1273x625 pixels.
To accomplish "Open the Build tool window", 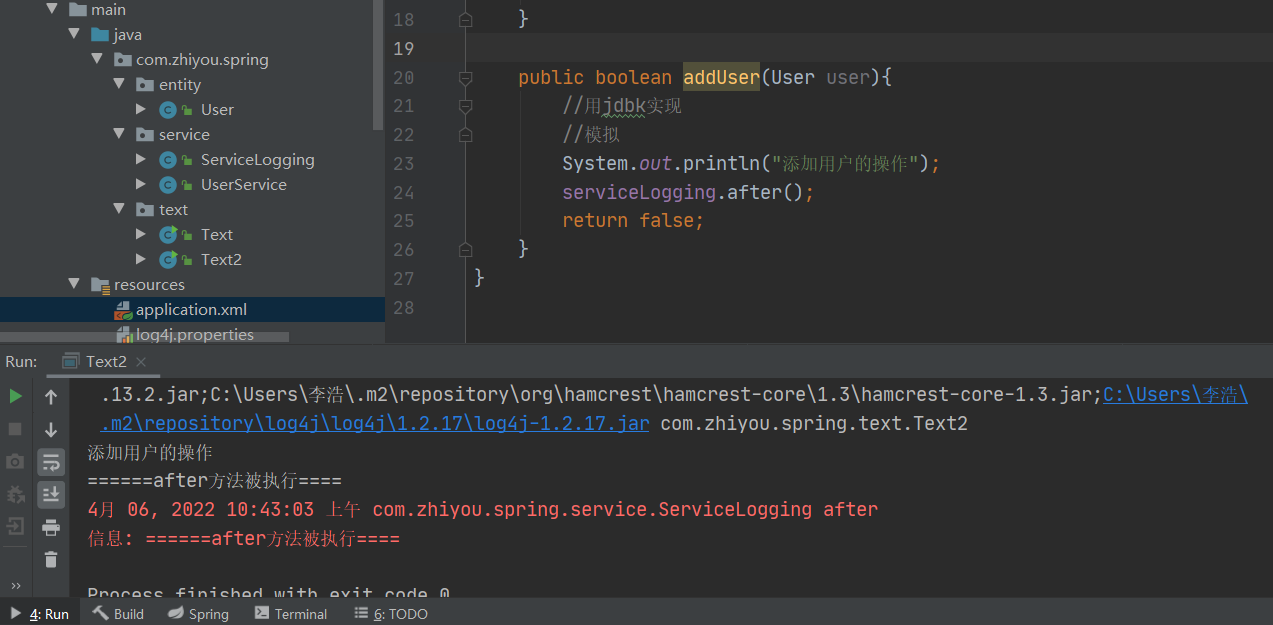I will point(118,614).
